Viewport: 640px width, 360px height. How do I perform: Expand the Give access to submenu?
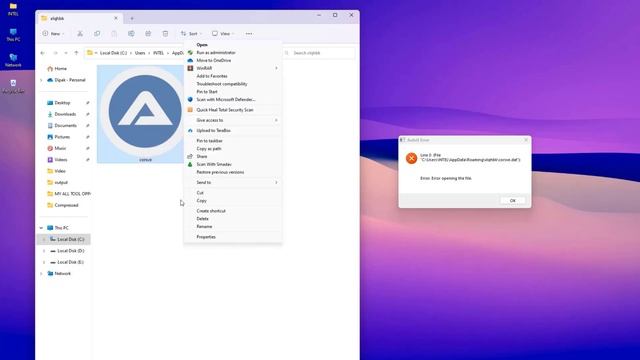(233, 120)
